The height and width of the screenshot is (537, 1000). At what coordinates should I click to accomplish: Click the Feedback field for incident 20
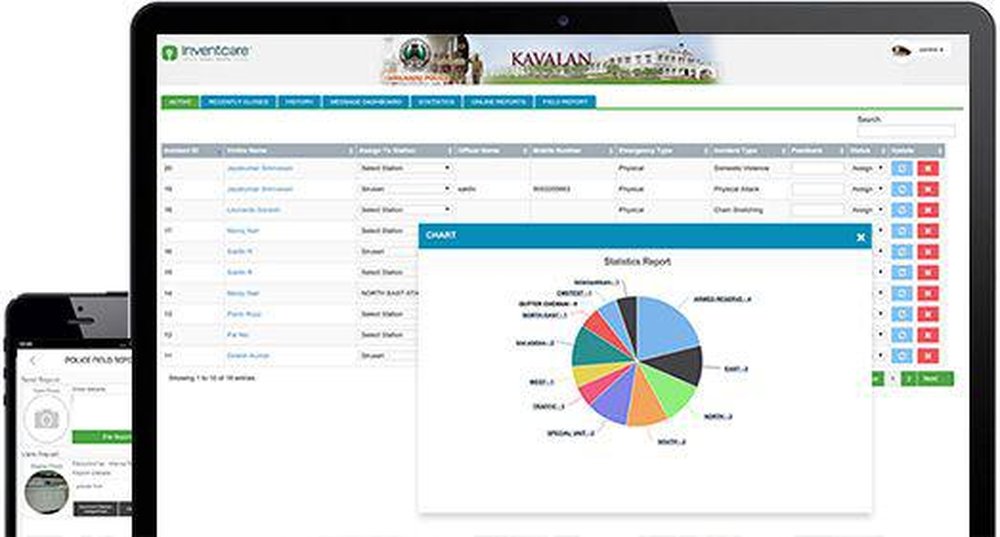tap(817, 168)
